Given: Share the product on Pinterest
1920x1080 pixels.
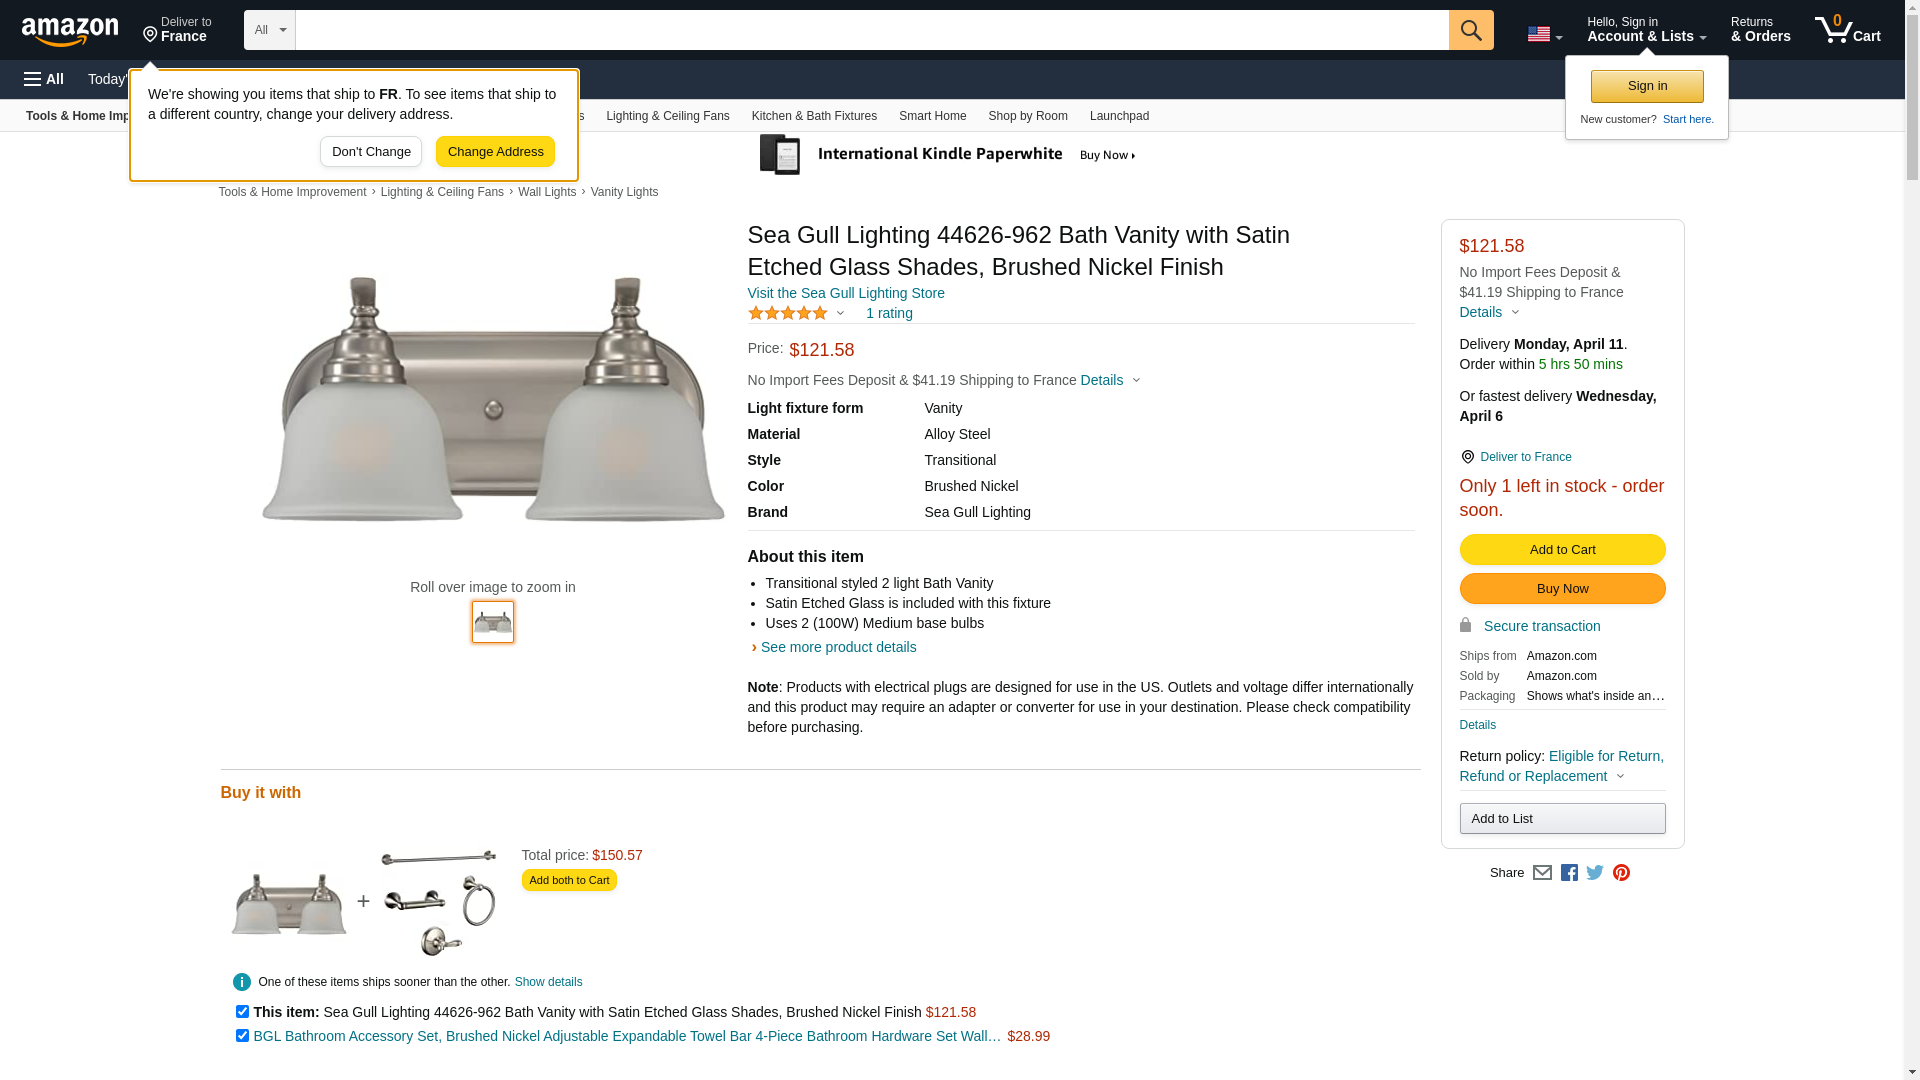Looking at the screenshot, I should tap(1621, 873).
